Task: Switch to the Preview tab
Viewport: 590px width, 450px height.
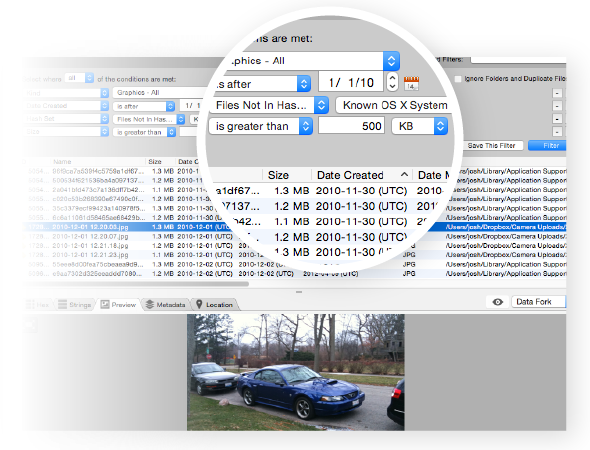Action: tap(118, 304)
